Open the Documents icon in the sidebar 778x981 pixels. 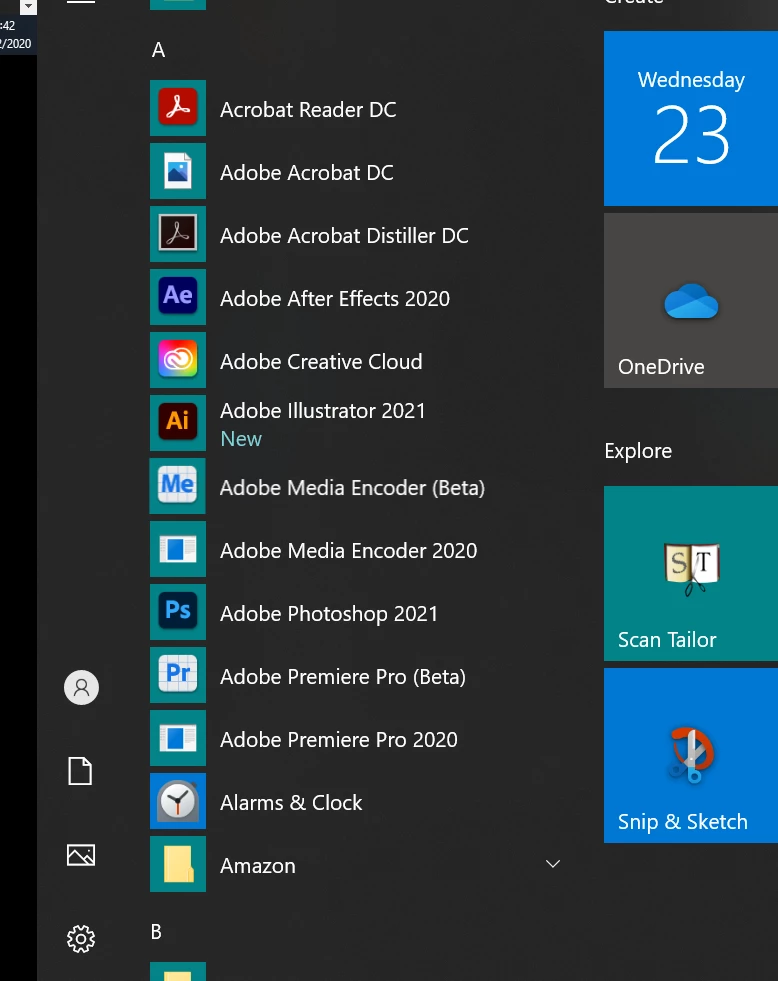(80, 771)
